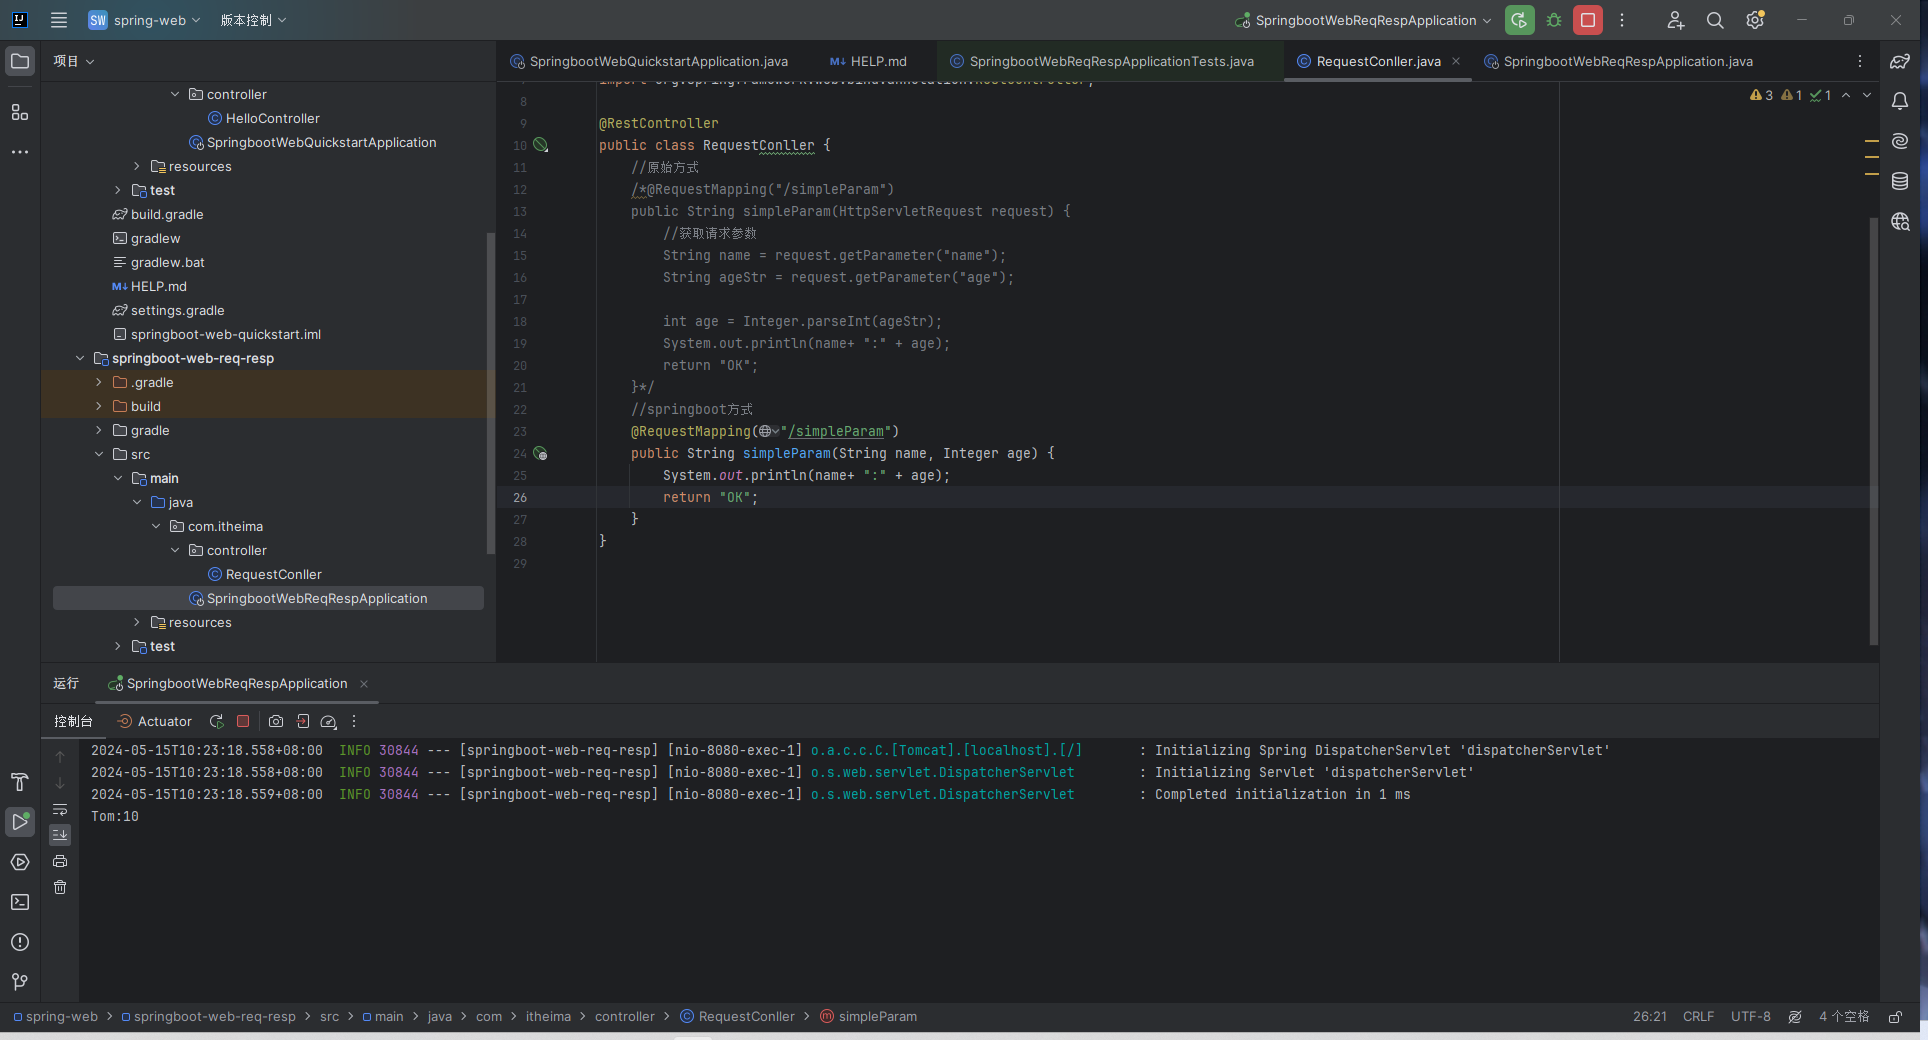Viewport: 1928px width, 1040px height.
Task: Select the Actuator tab
Action: (x=155, y=721)
